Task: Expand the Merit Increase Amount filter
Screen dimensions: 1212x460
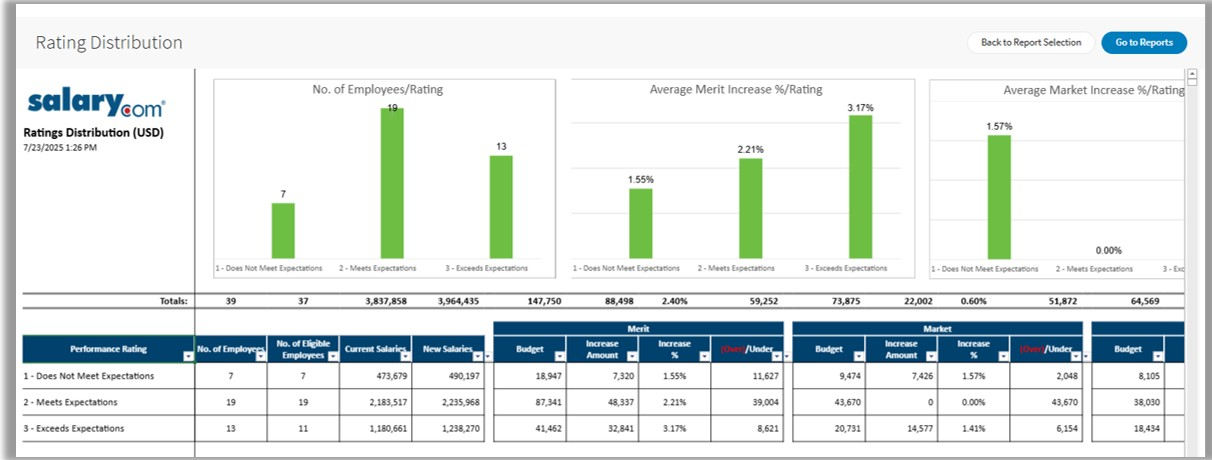Action: point(633,356)
